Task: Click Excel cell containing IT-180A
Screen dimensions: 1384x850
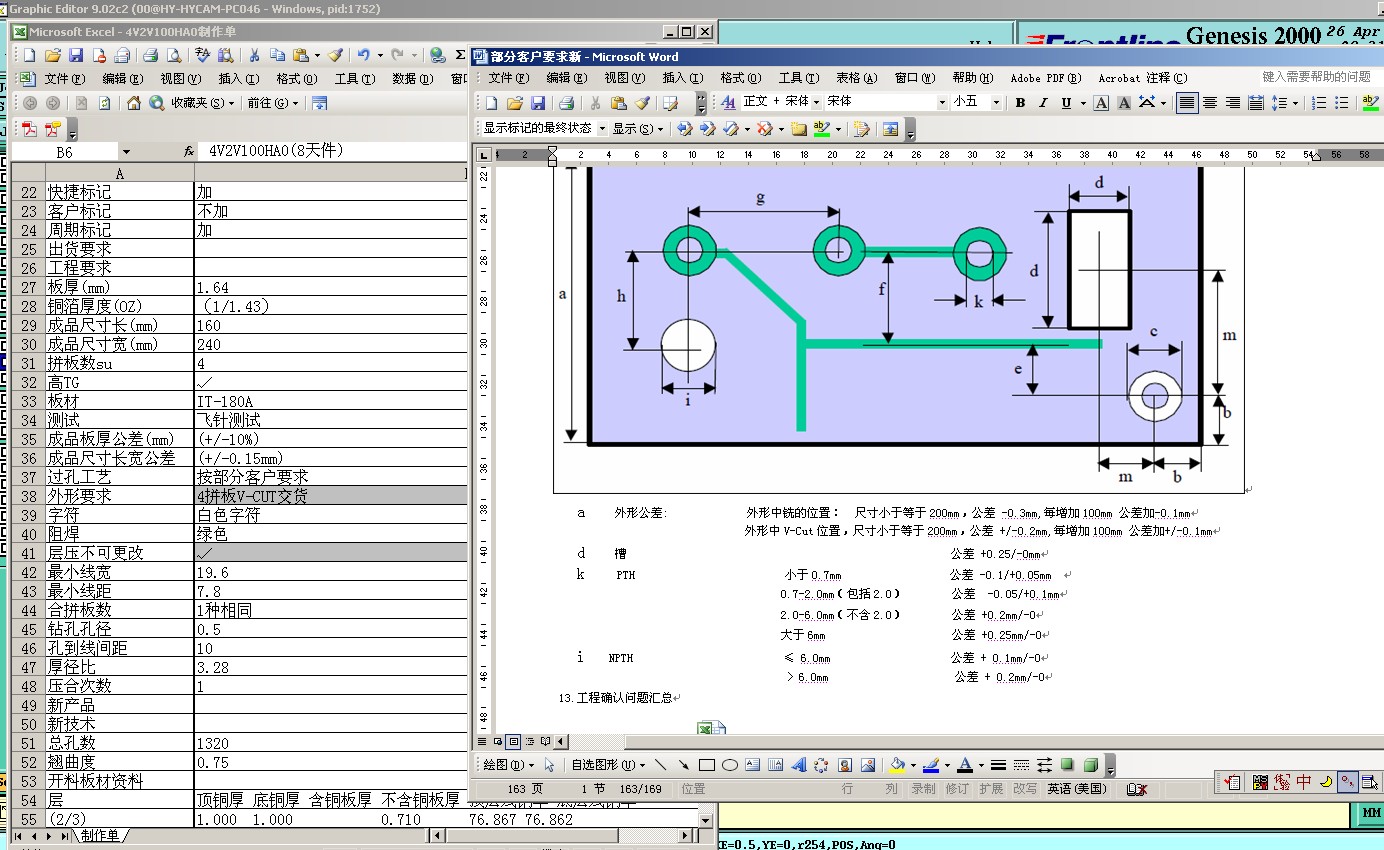Action: [330, 401]
